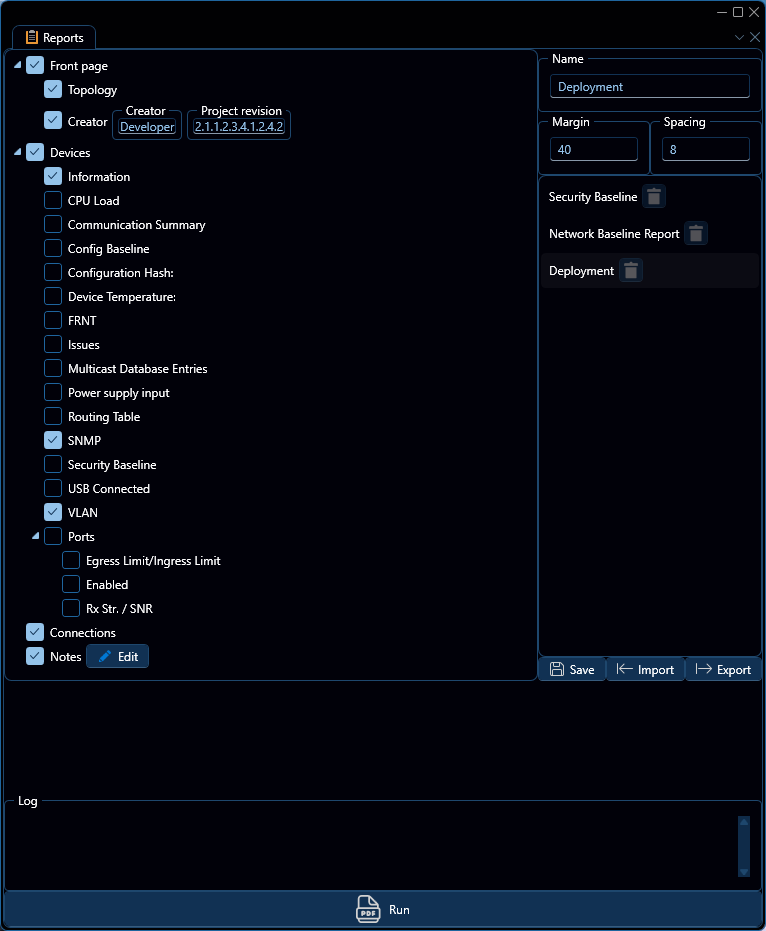Click the Log panel scrollbar

tap(743, 846)
